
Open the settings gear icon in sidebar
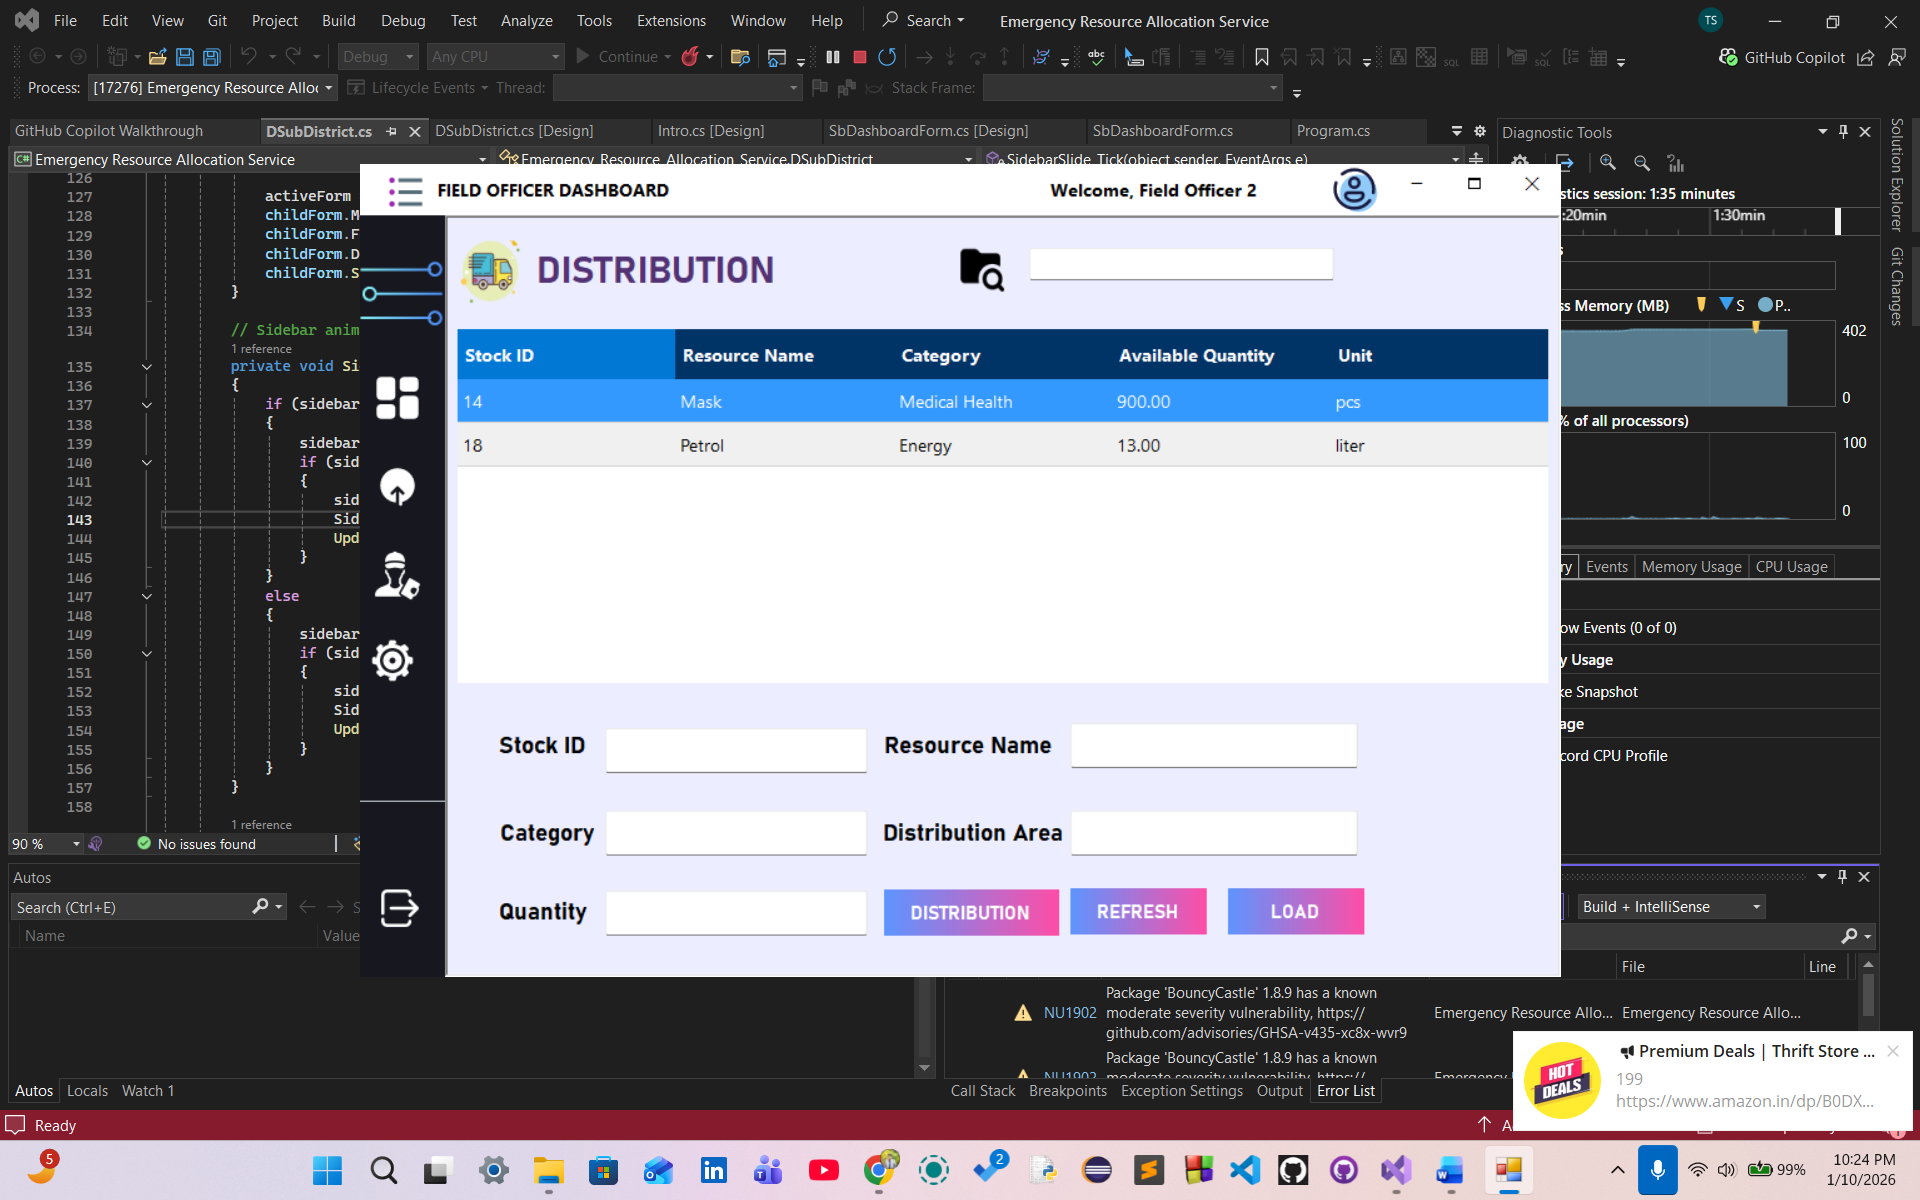point(393,660)
